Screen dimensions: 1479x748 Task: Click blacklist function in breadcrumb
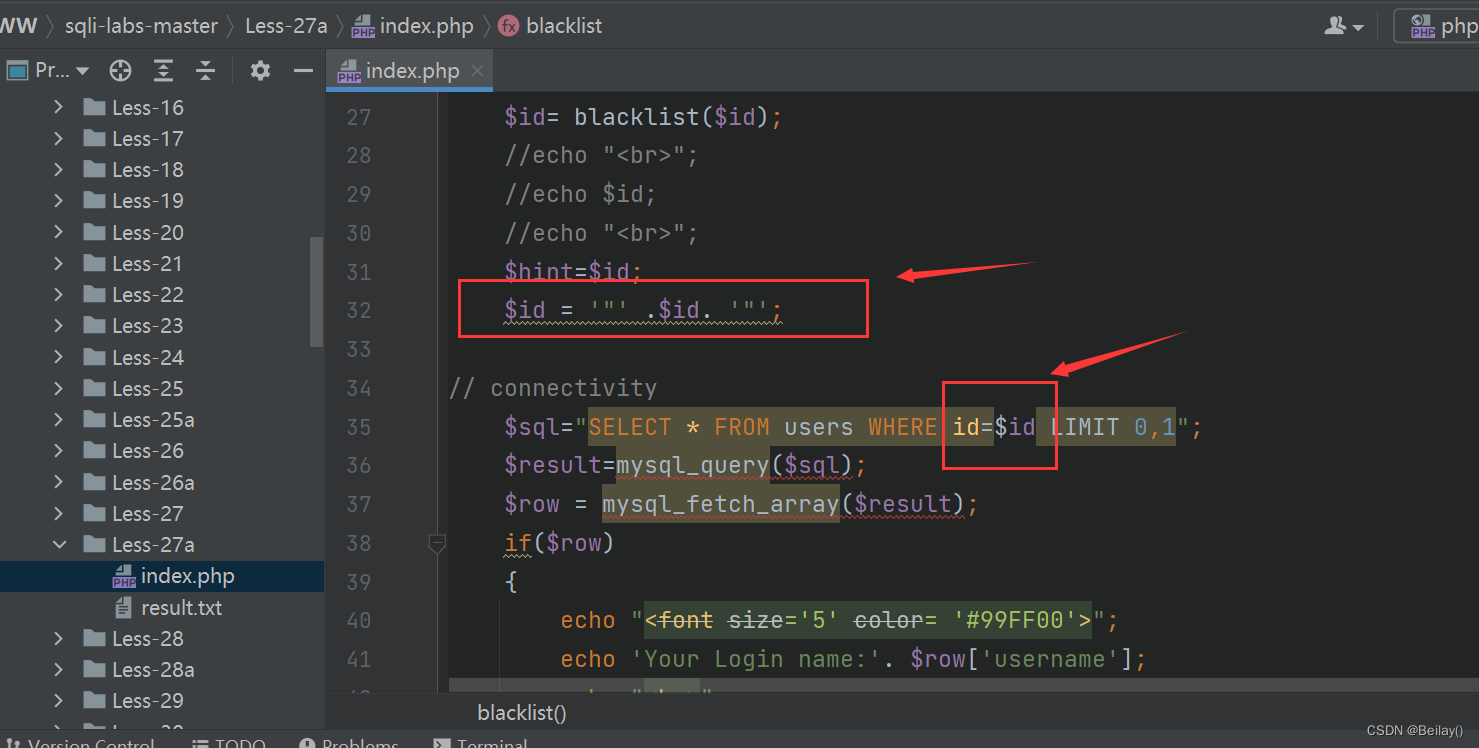coord(551,26)
